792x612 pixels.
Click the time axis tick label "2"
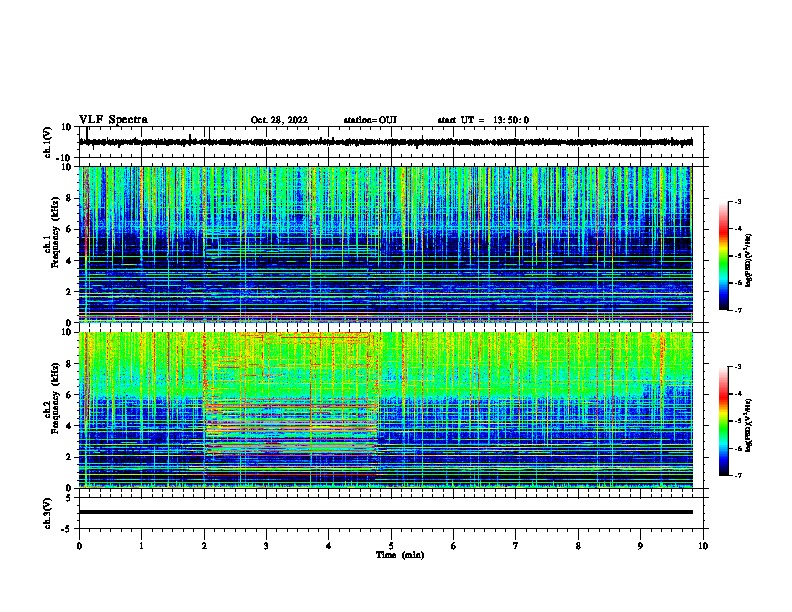click(204, 546)
